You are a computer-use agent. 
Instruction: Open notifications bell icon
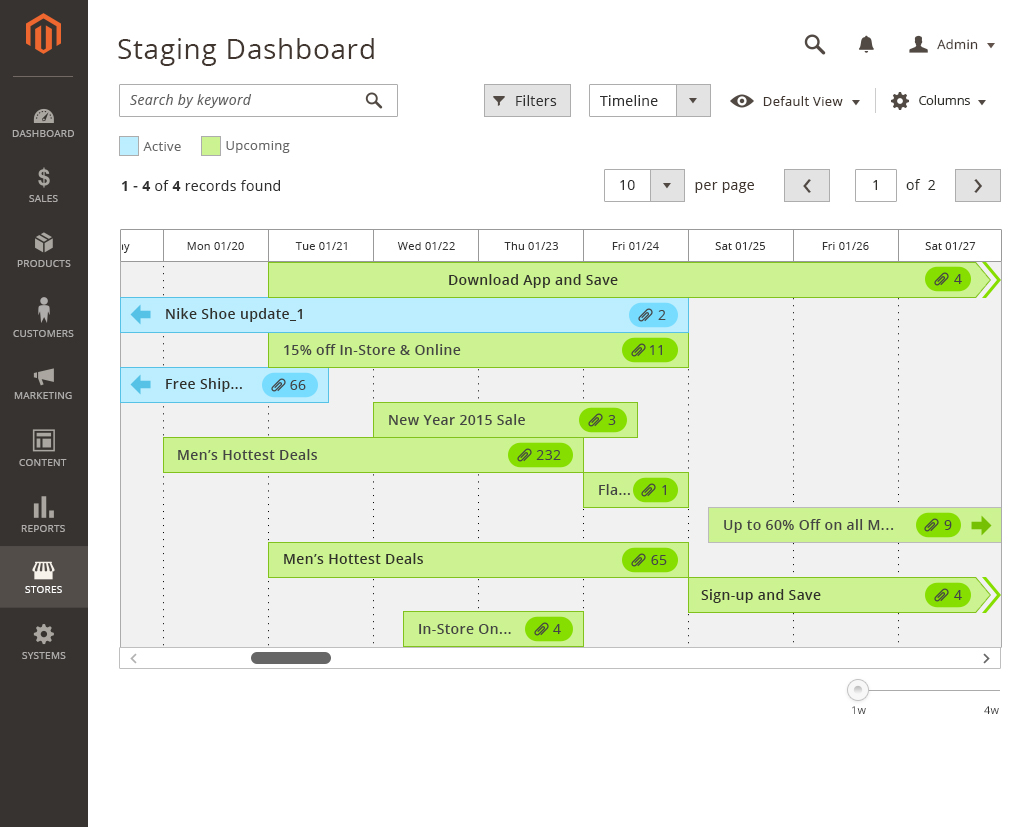(866, 44)
